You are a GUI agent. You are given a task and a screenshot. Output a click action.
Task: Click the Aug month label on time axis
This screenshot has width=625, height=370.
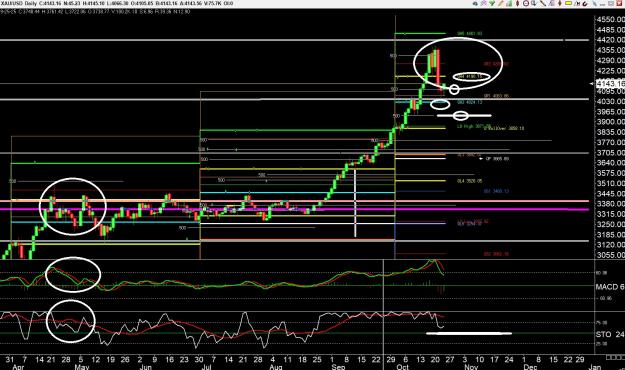276,367
